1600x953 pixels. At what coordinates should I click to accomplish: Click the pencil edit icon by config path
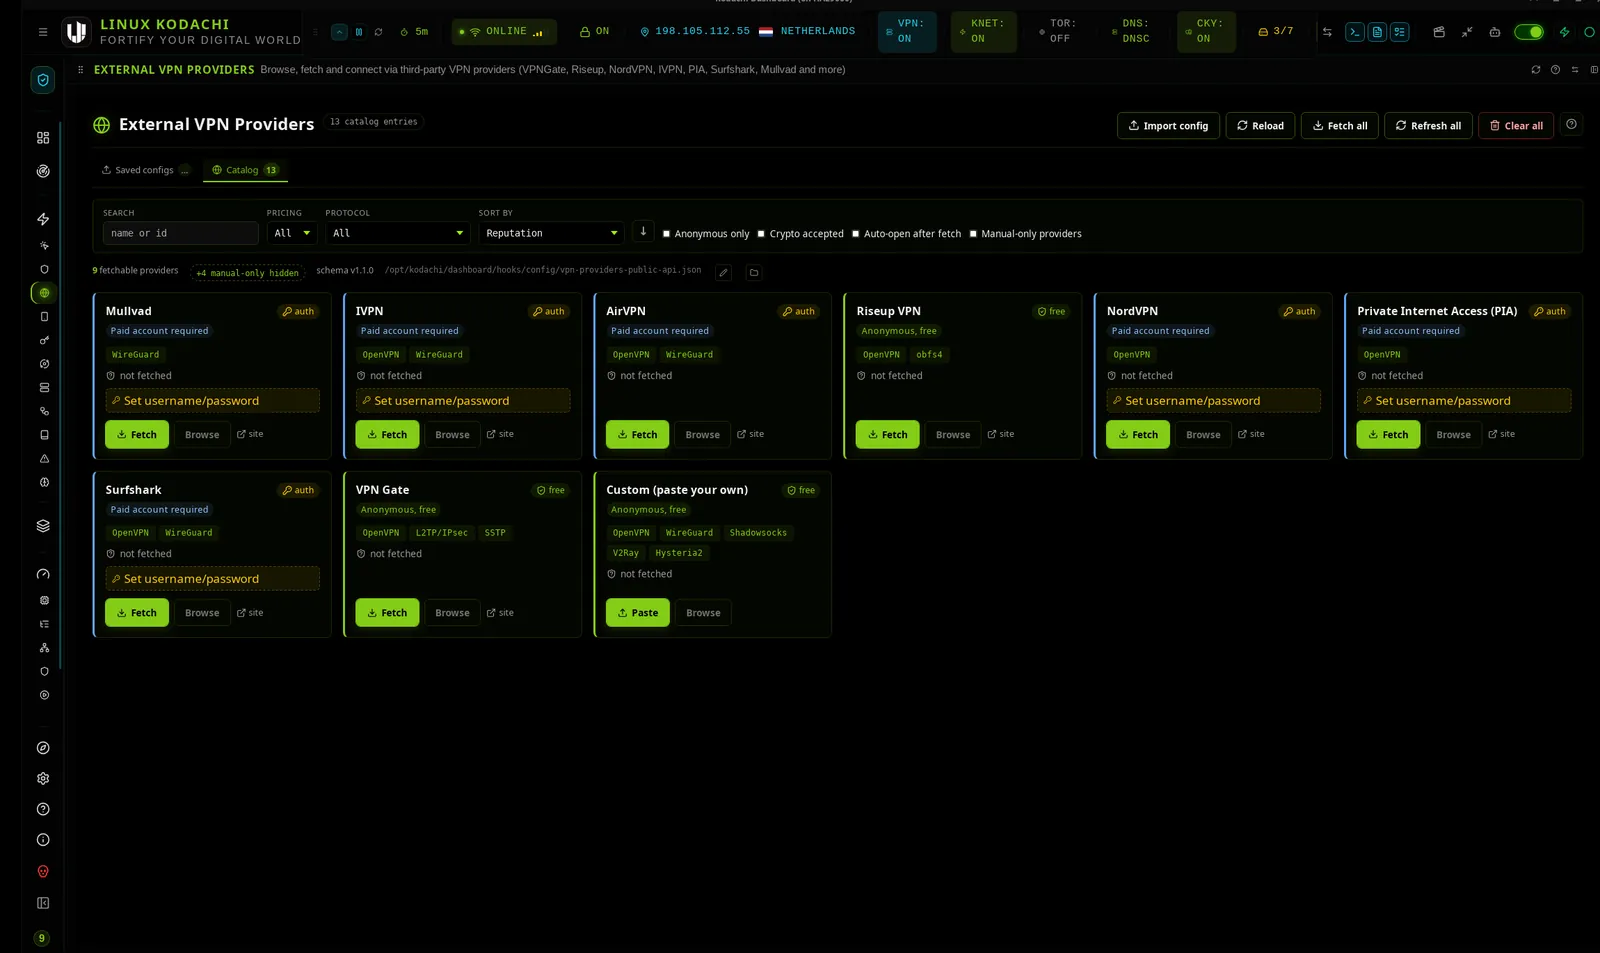click(x=724, y=272)
